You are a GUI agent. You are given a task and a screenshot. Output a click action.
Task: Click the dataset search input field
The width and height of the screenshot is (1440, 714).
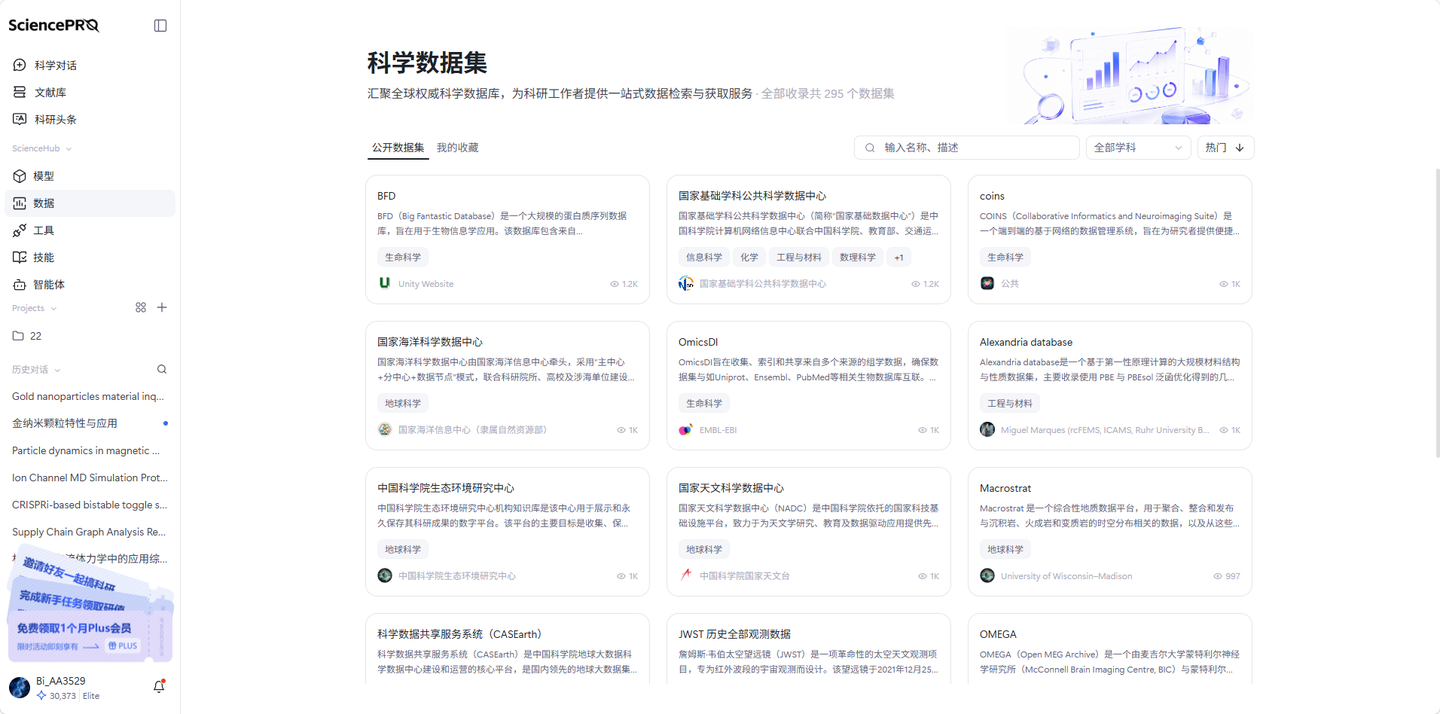966,148
